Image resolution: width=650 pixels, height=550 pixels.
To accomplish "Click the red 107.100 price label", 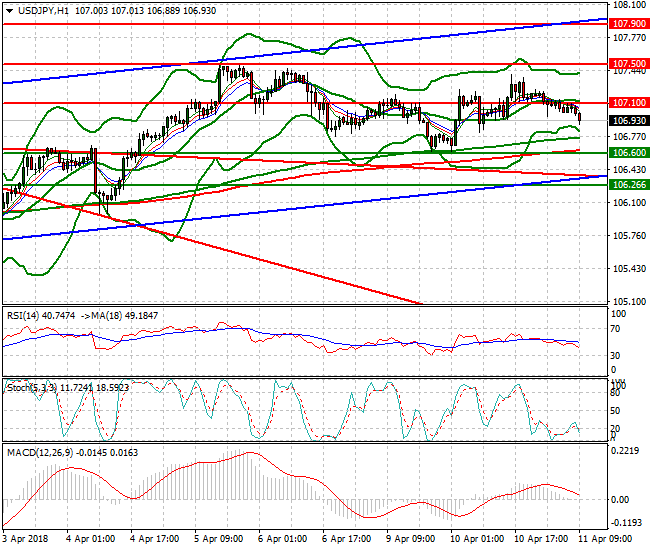I will pos(628,102).
